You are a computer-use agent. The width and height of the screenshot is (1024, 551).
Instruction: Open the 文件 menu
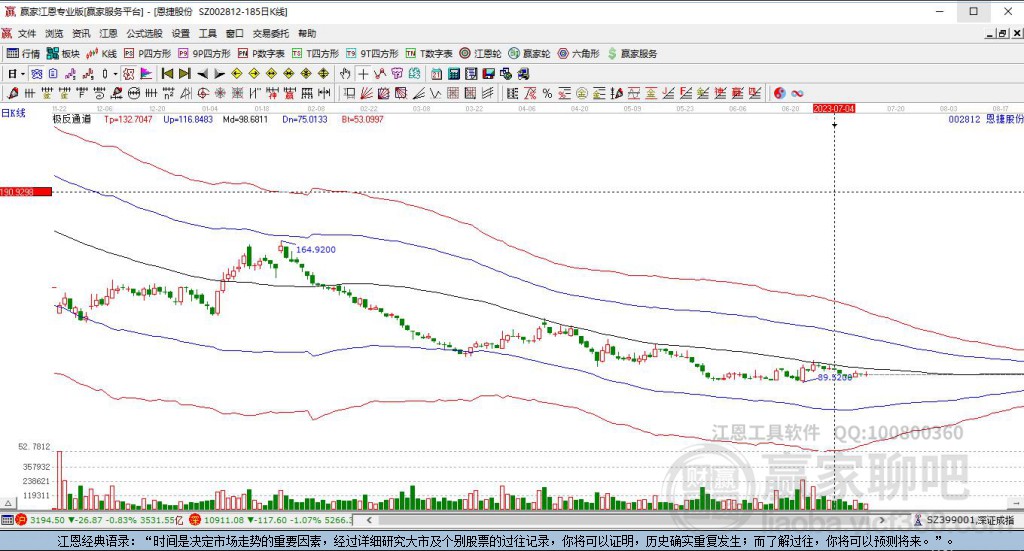point(27,33)
